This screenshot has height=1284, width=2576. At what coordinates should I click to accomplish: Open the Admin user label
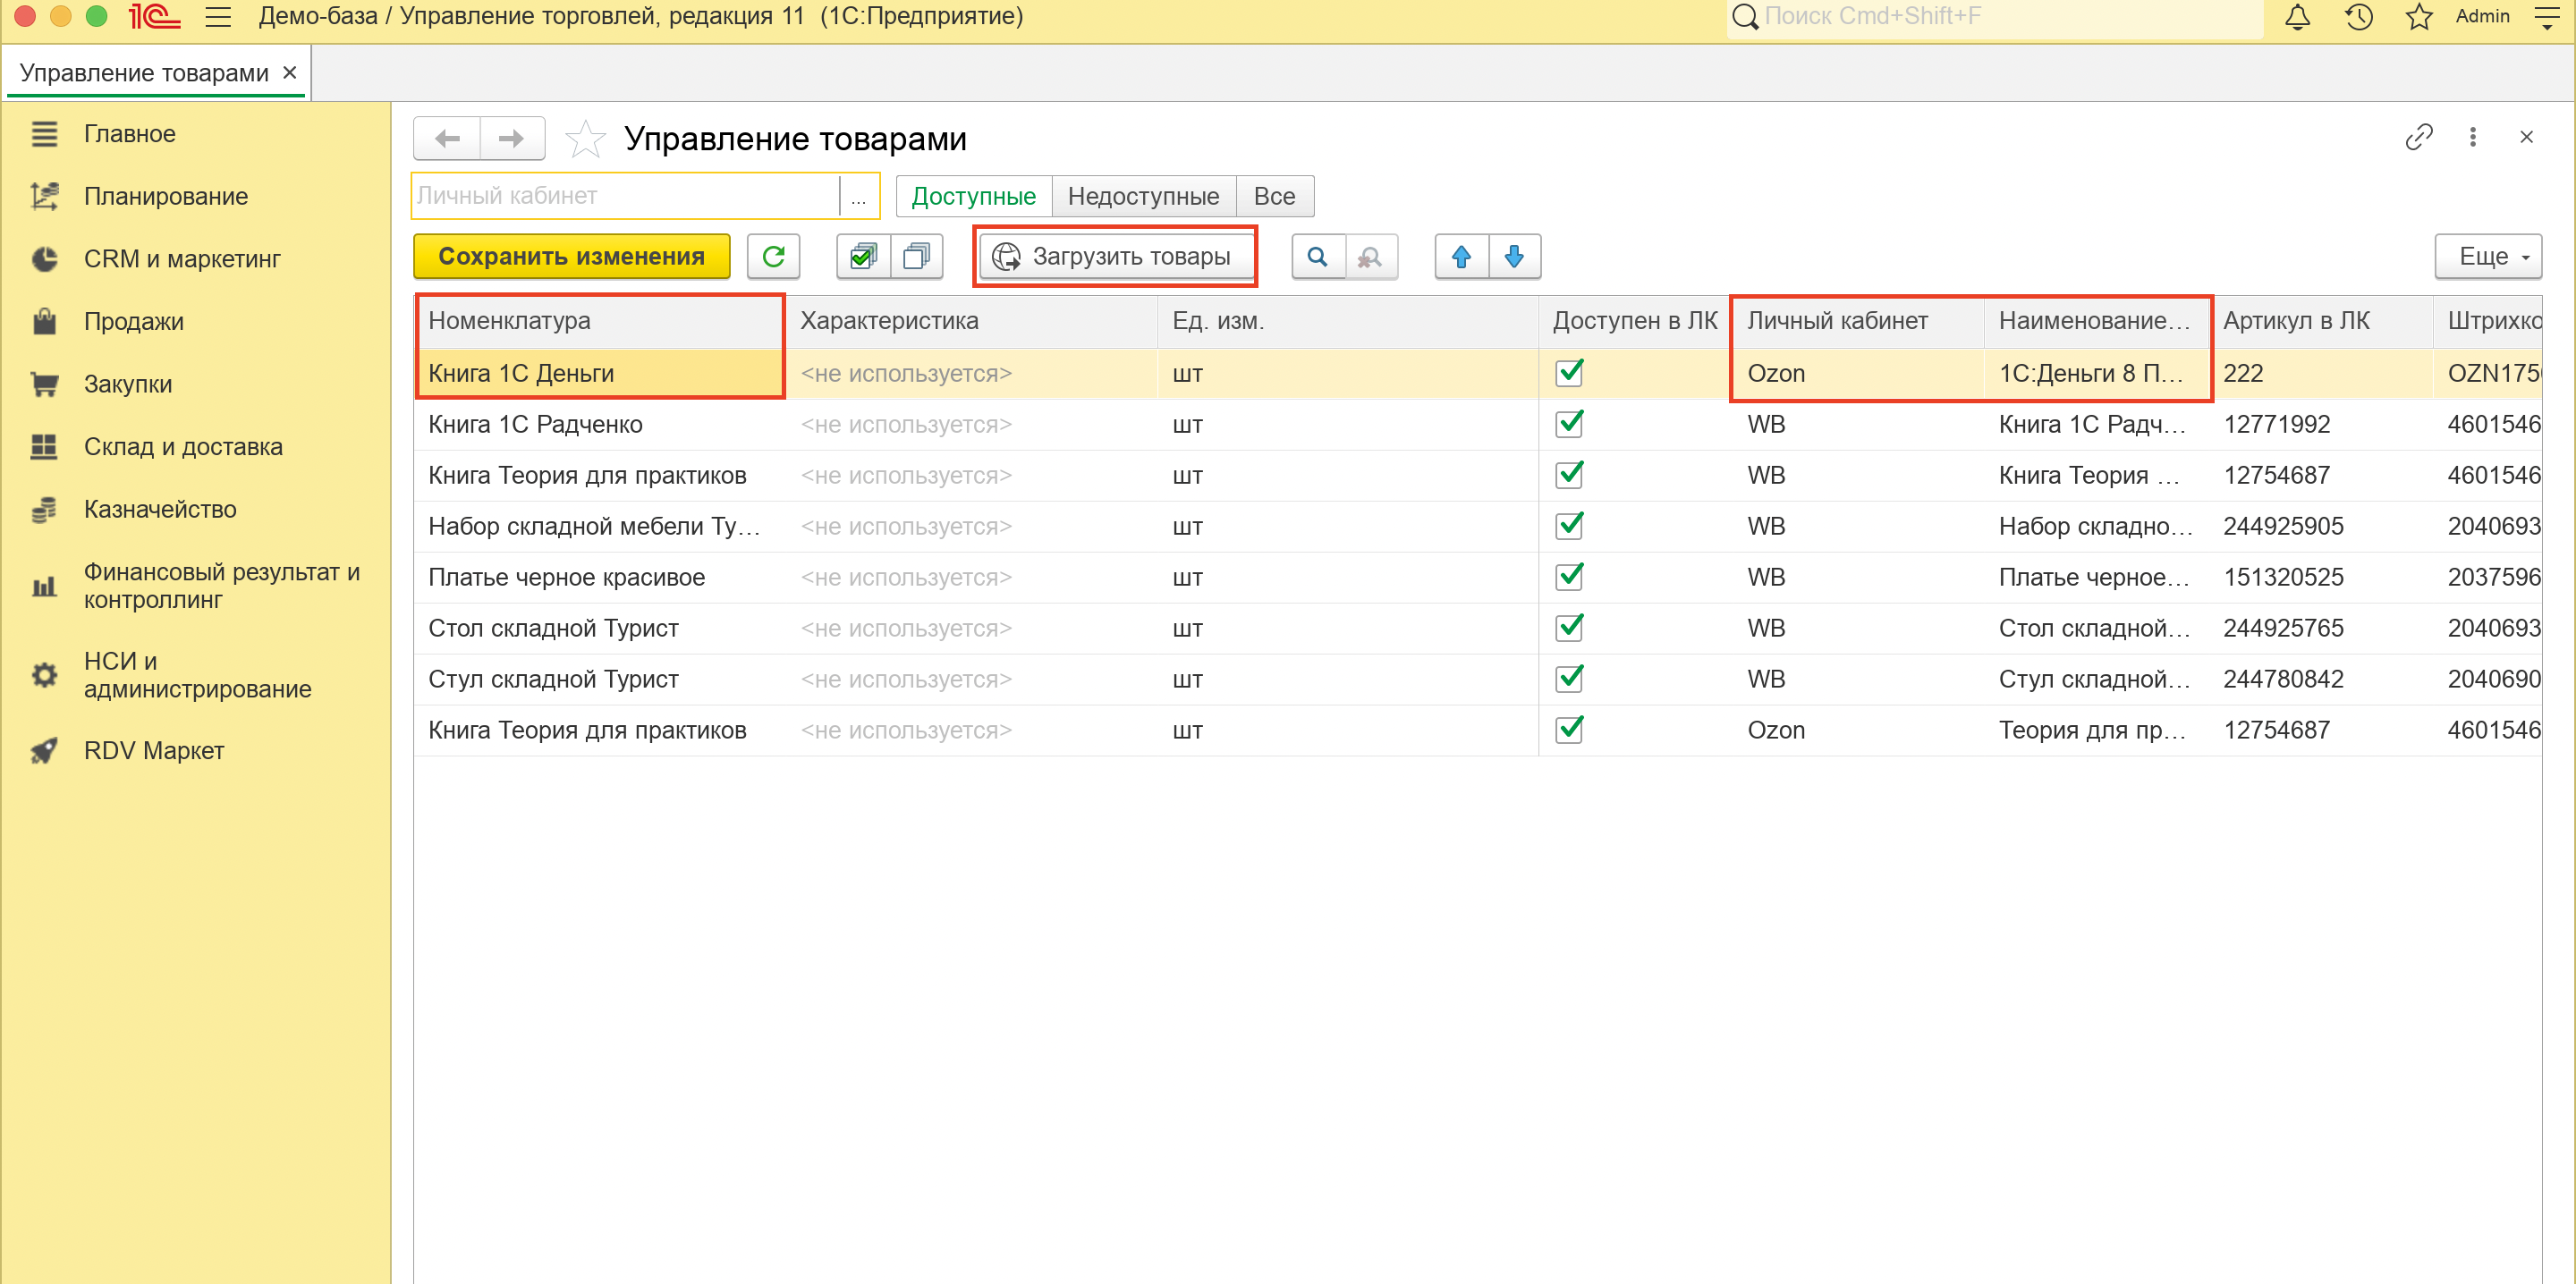(x=2482, y=17)
